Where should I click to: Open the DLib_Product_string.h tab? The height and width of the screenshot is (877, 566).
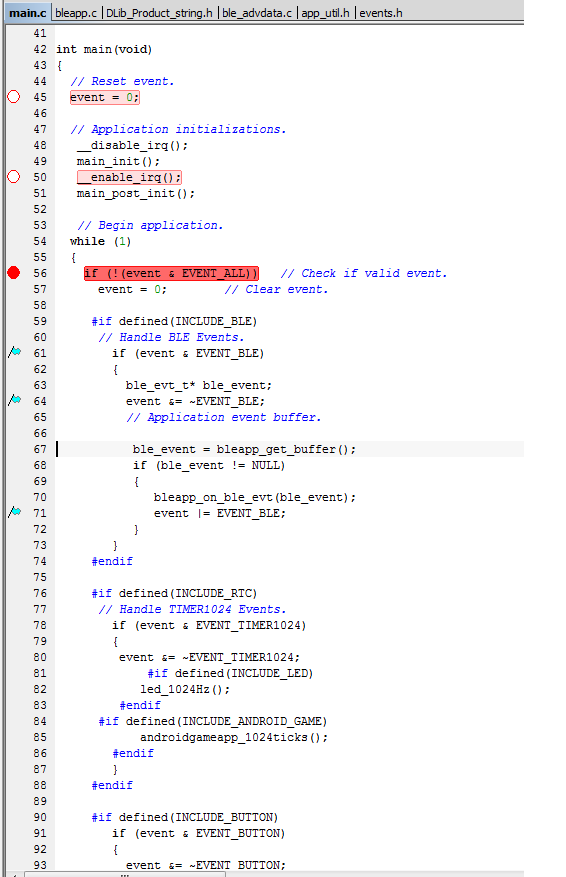[x=159, y=13]
